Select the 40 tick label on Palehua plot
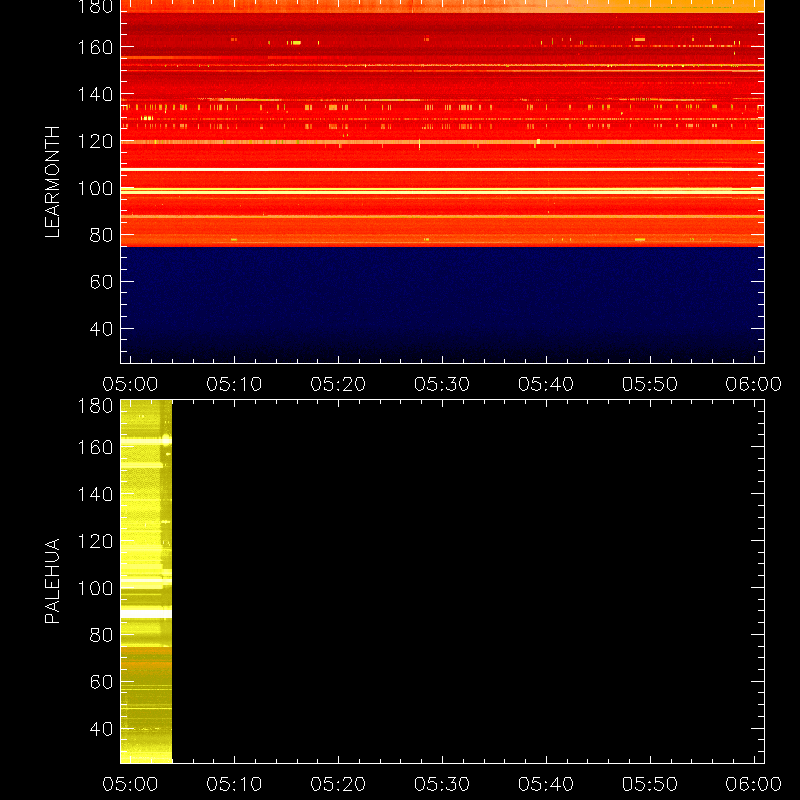This screenshot has height=800, width=800. click(101, 729)
